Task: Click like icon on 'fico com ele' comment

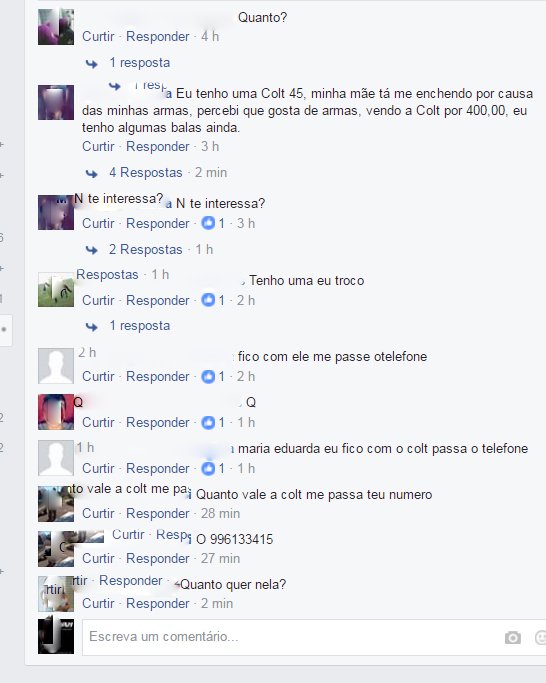Action: pos(208,376)
